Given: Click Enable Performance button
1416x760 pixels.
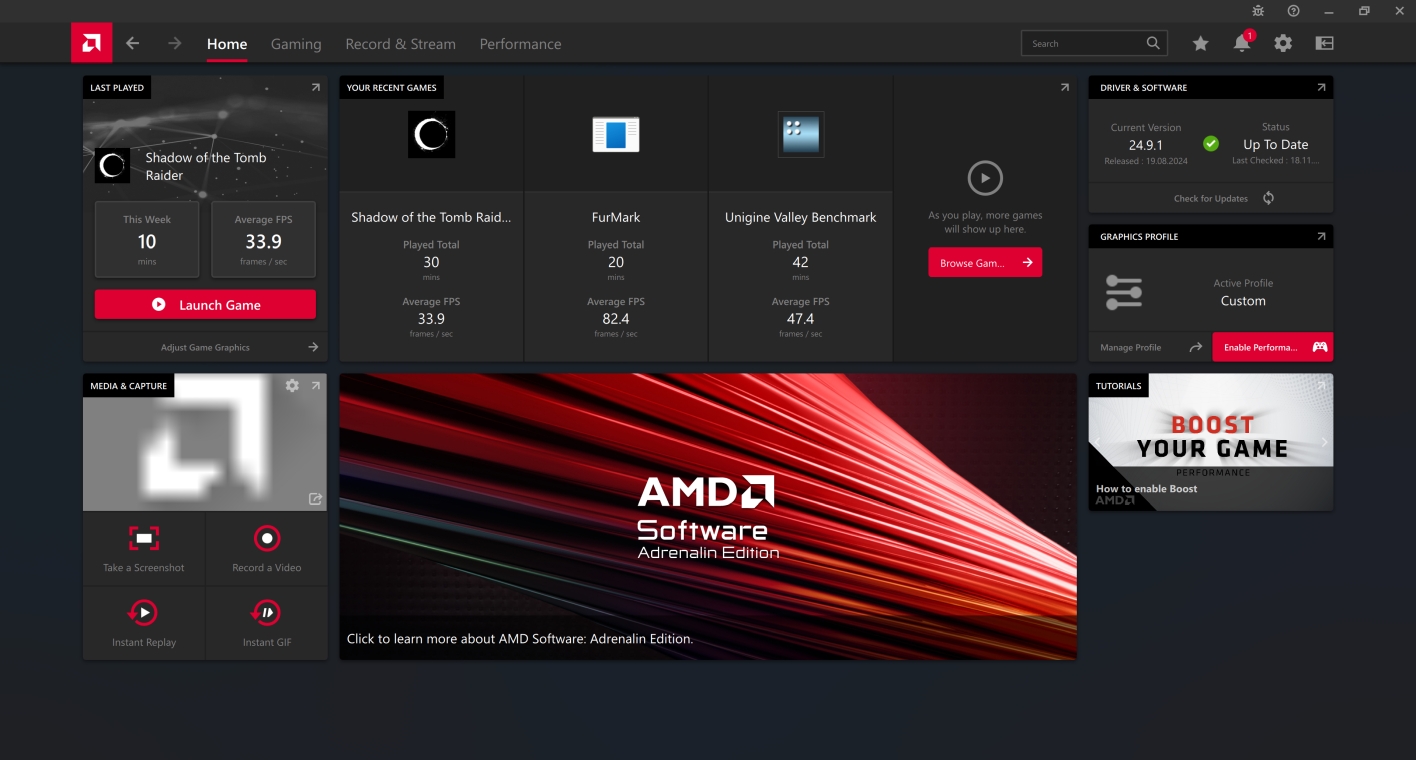Looking at the screenshot, I should click(x=1273, y=347).
